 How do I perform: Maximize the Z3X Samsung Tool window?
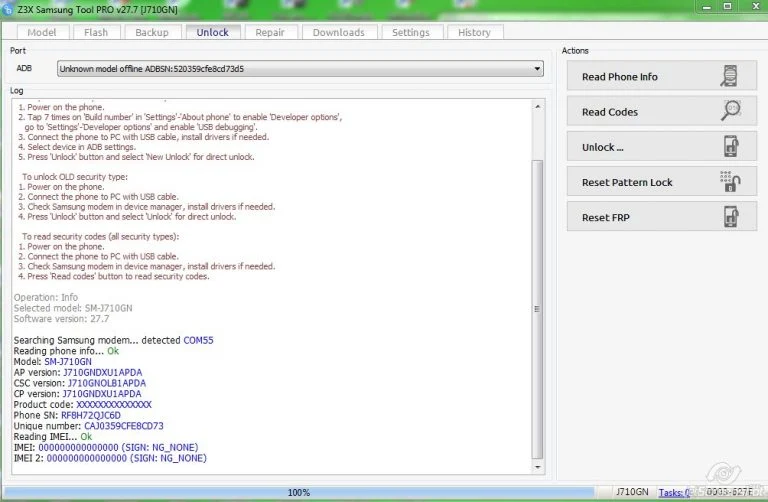pyautogui.click(x=728, y=7)
